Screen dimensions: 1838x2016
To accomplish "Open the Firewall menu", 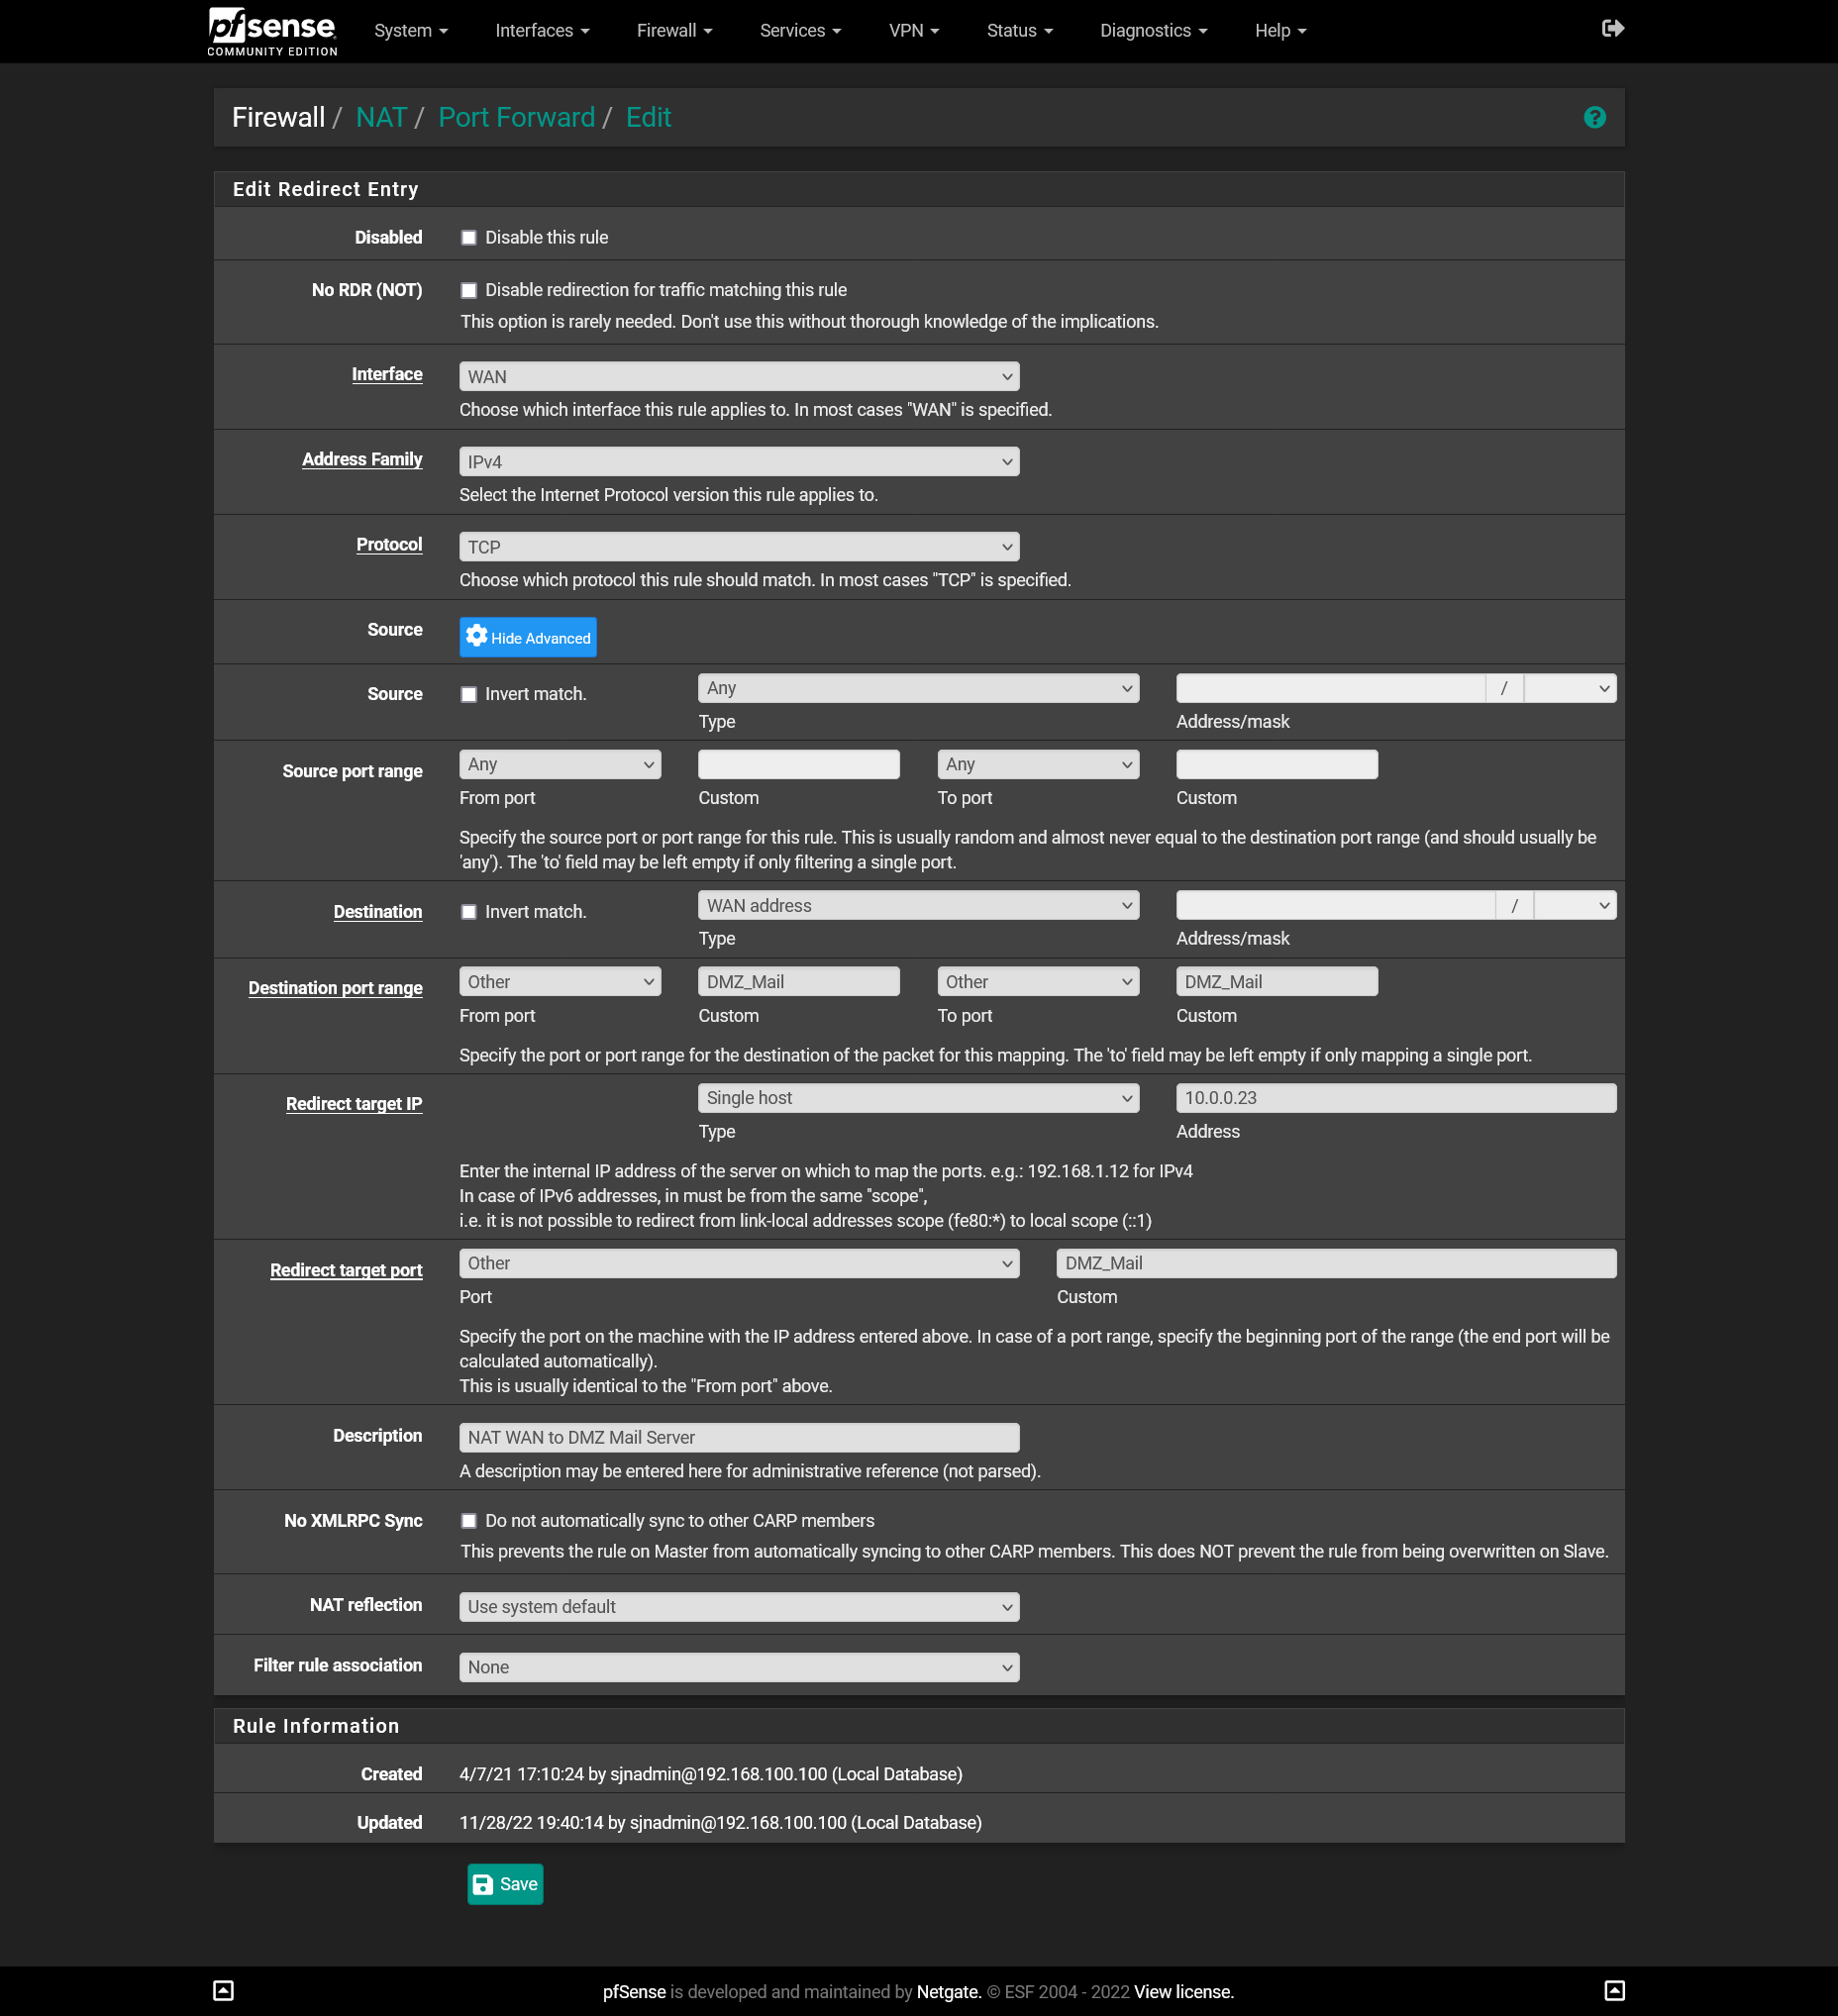I will [675, 31].
